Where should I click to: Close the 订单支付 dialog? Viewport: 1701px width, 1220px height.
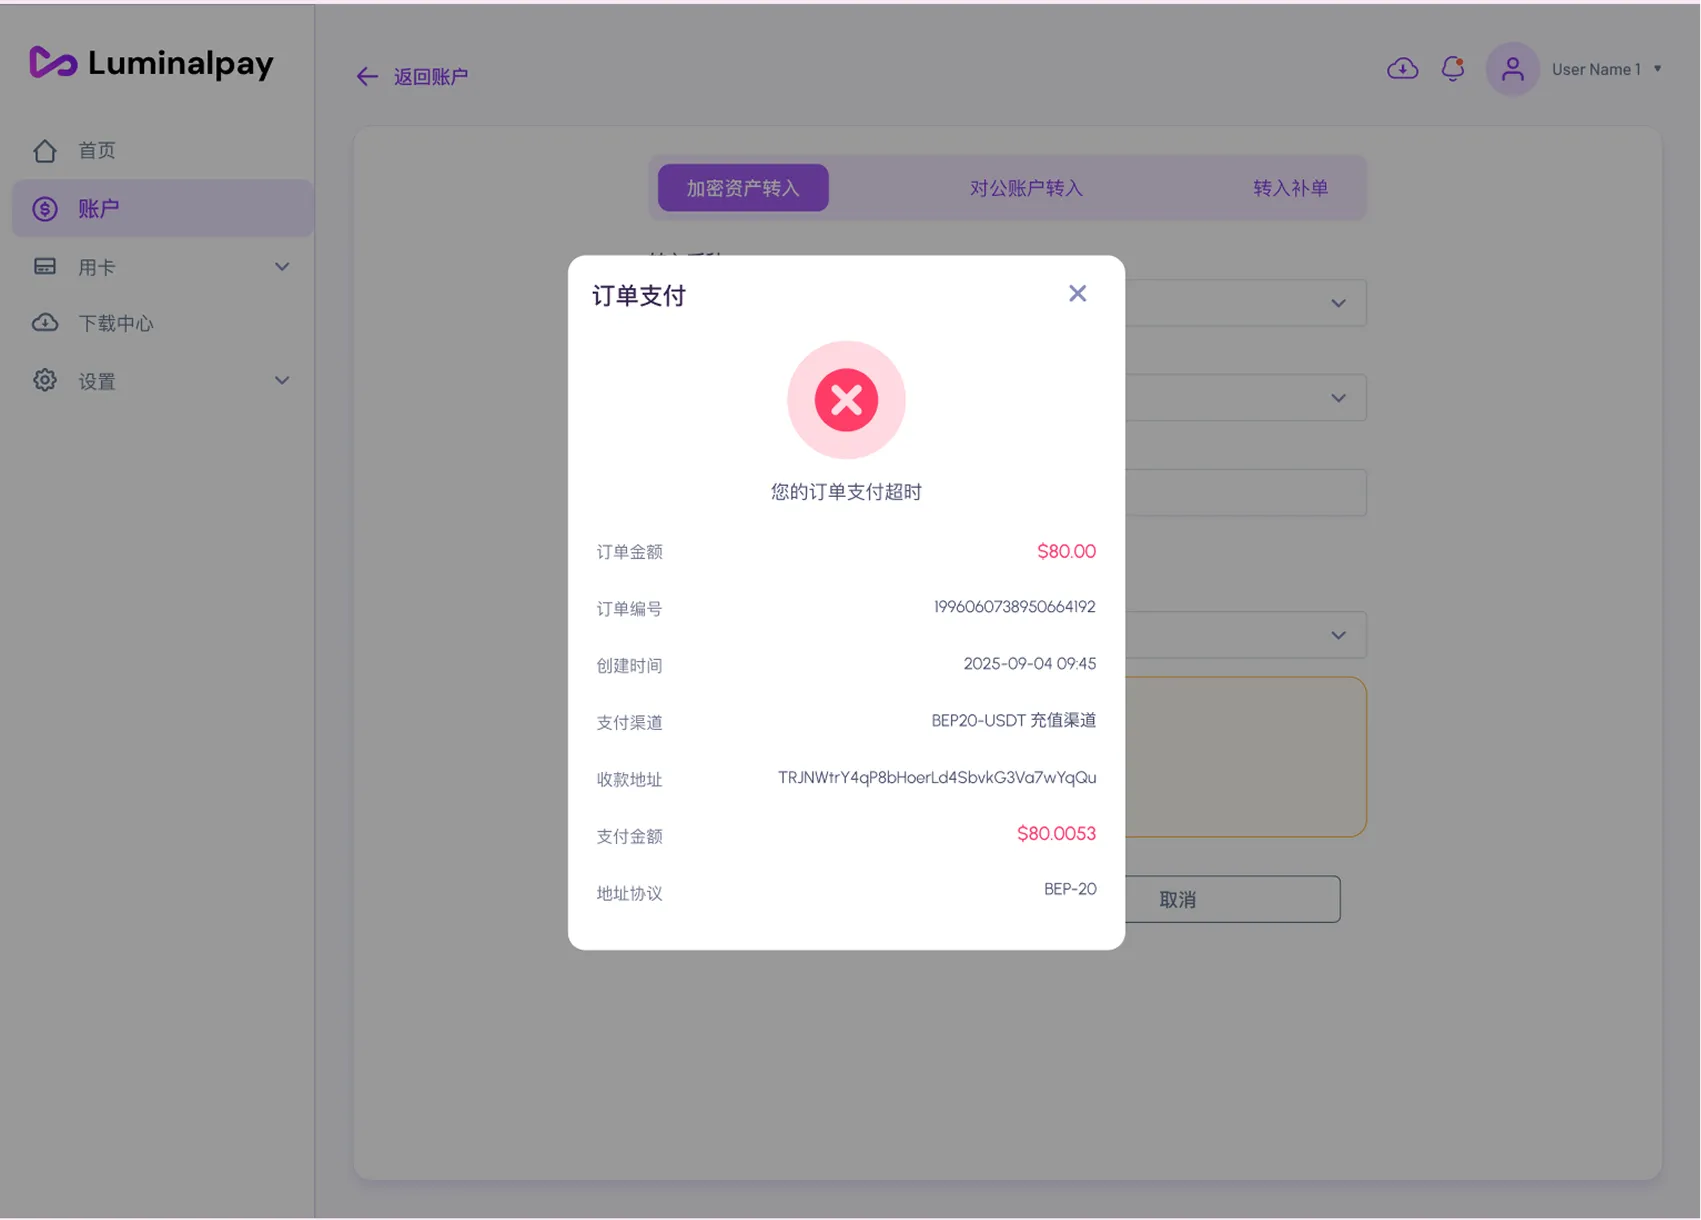1077,294
